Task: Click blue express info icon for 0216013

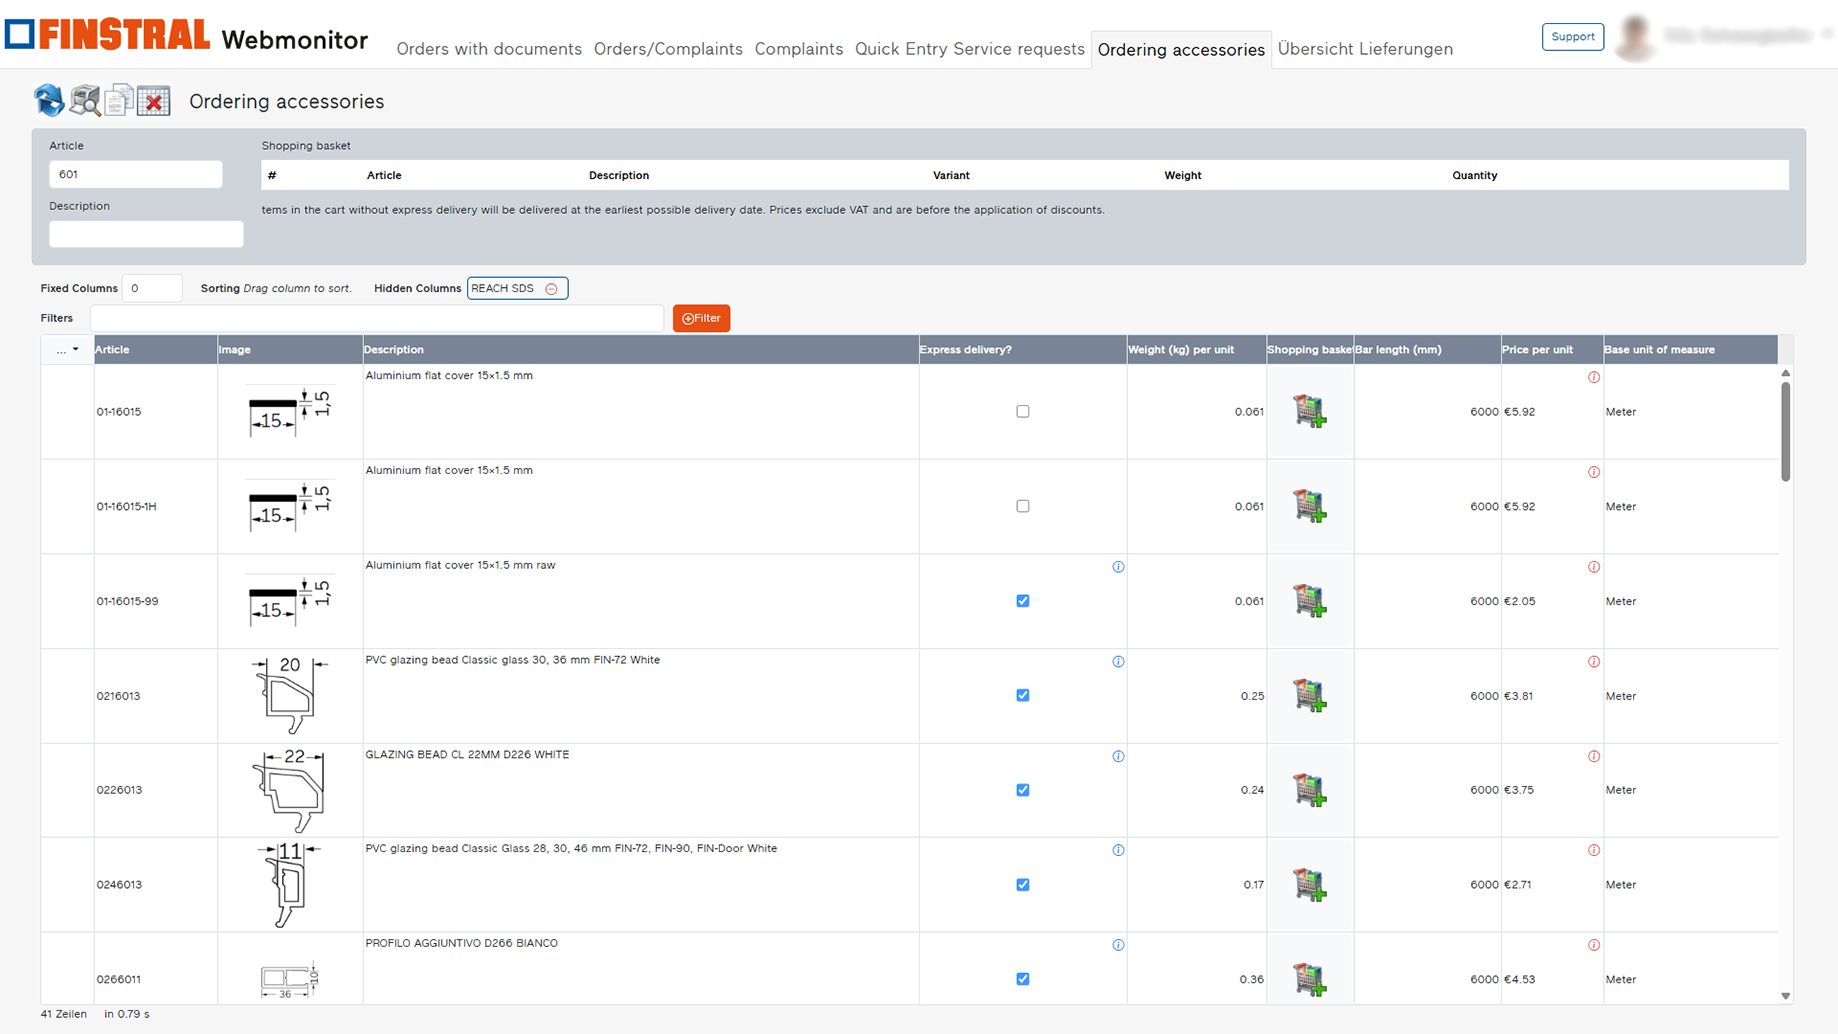Action: 1118,662
